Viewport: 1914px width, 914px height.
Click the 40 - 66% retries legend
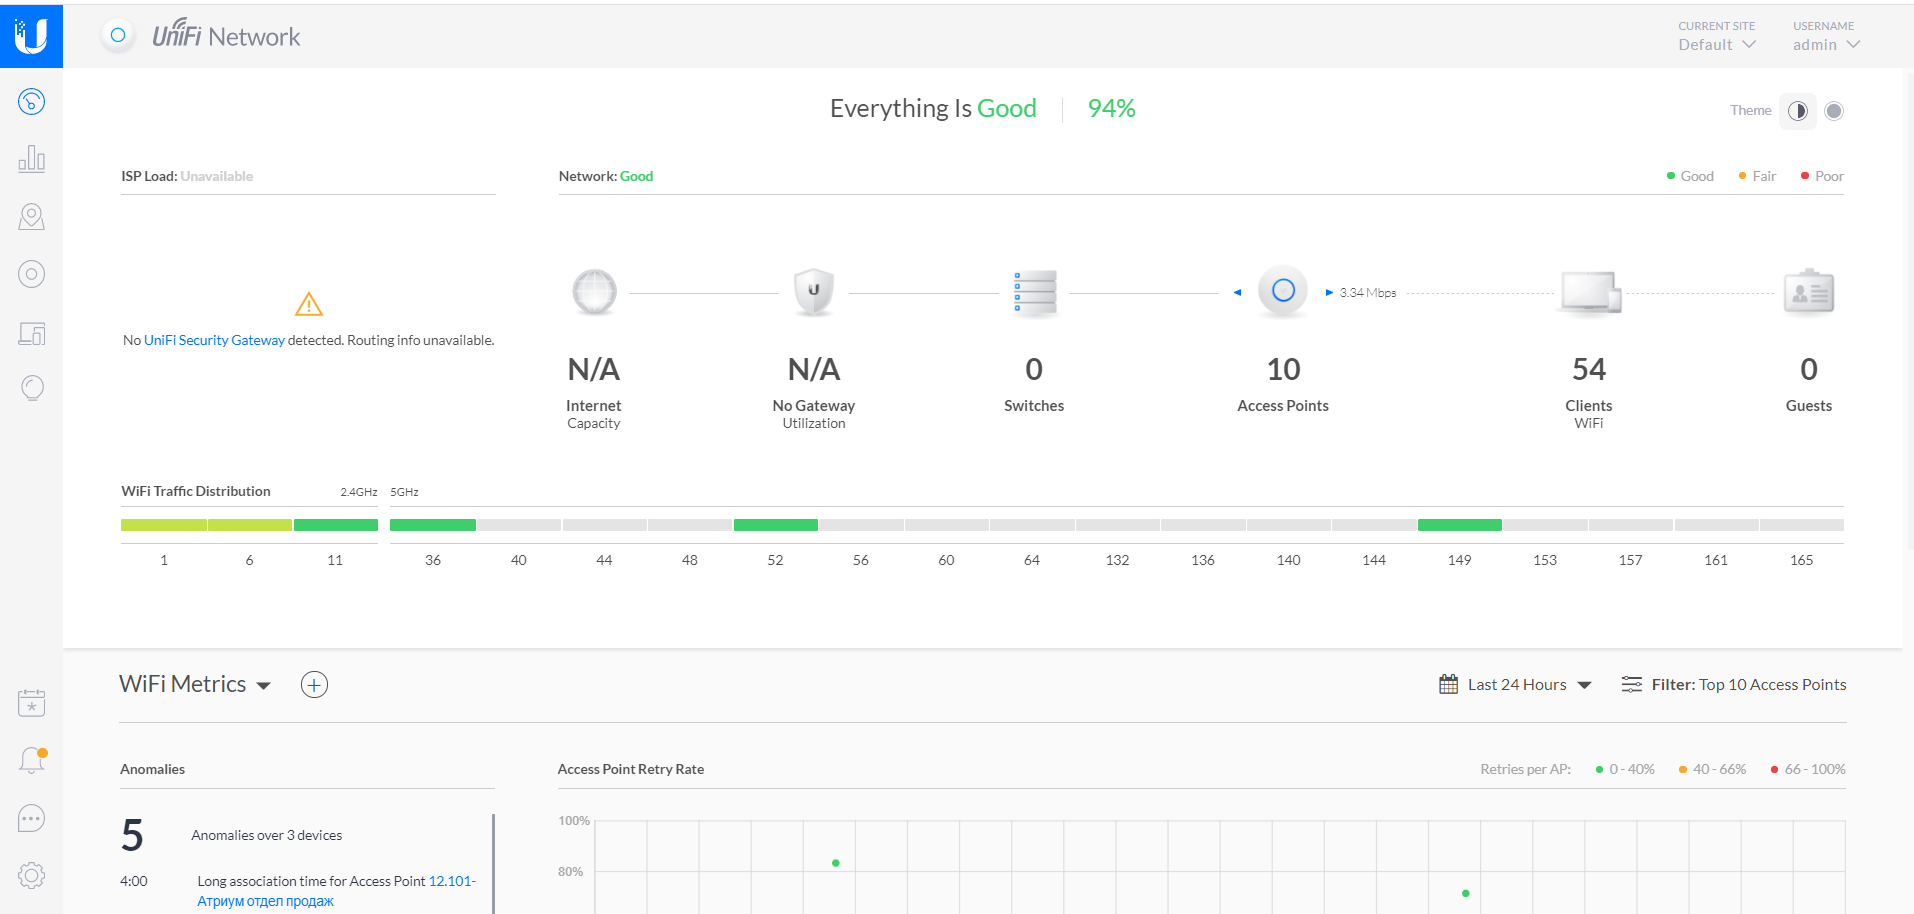click(x=1712, y=770)
